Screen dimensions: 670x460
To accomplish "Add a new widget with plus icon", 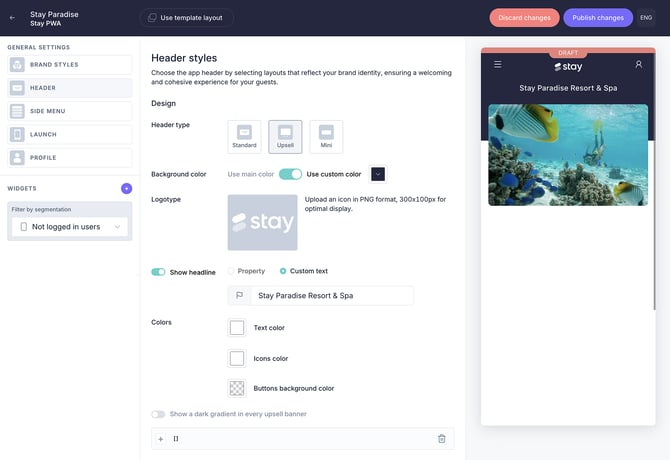I will tap(126, 188).
